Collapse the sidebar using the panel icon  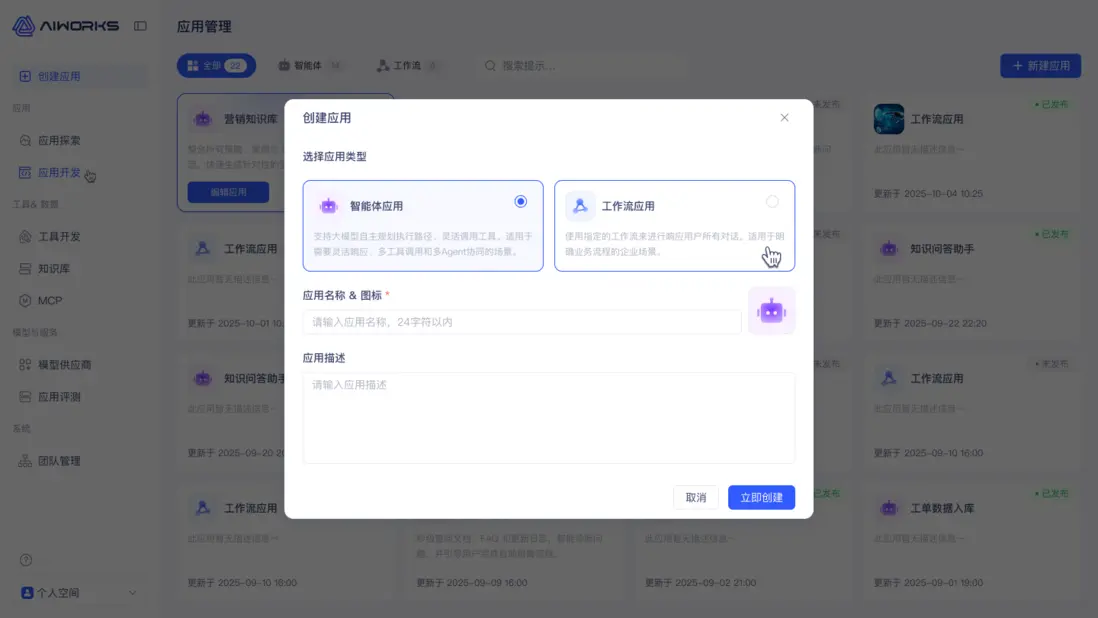141,27
